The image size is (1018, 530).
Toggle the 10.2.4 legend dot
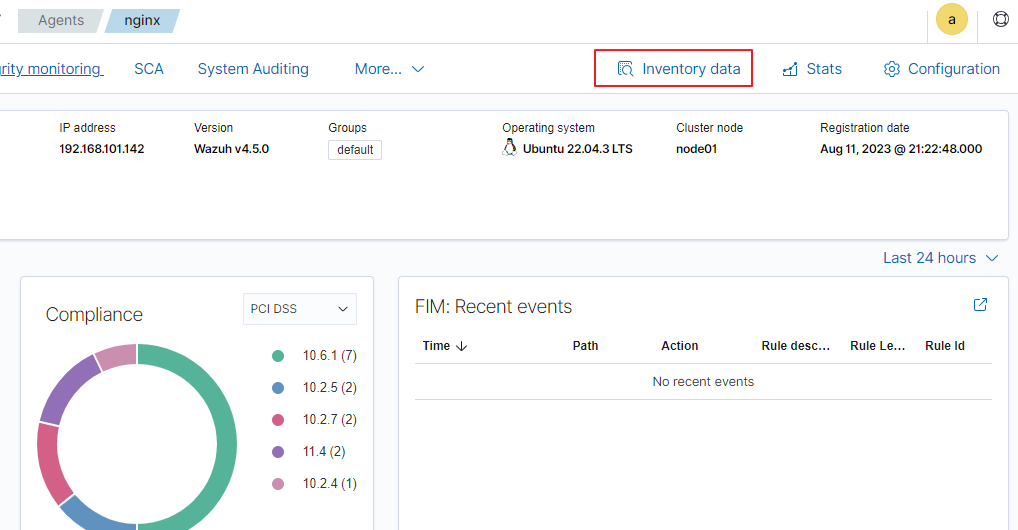[278, 484]
